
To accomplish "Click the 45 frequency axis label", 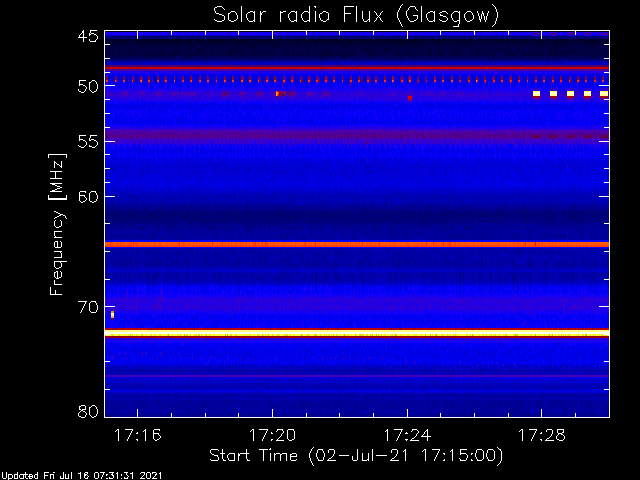I will point(88,36).
